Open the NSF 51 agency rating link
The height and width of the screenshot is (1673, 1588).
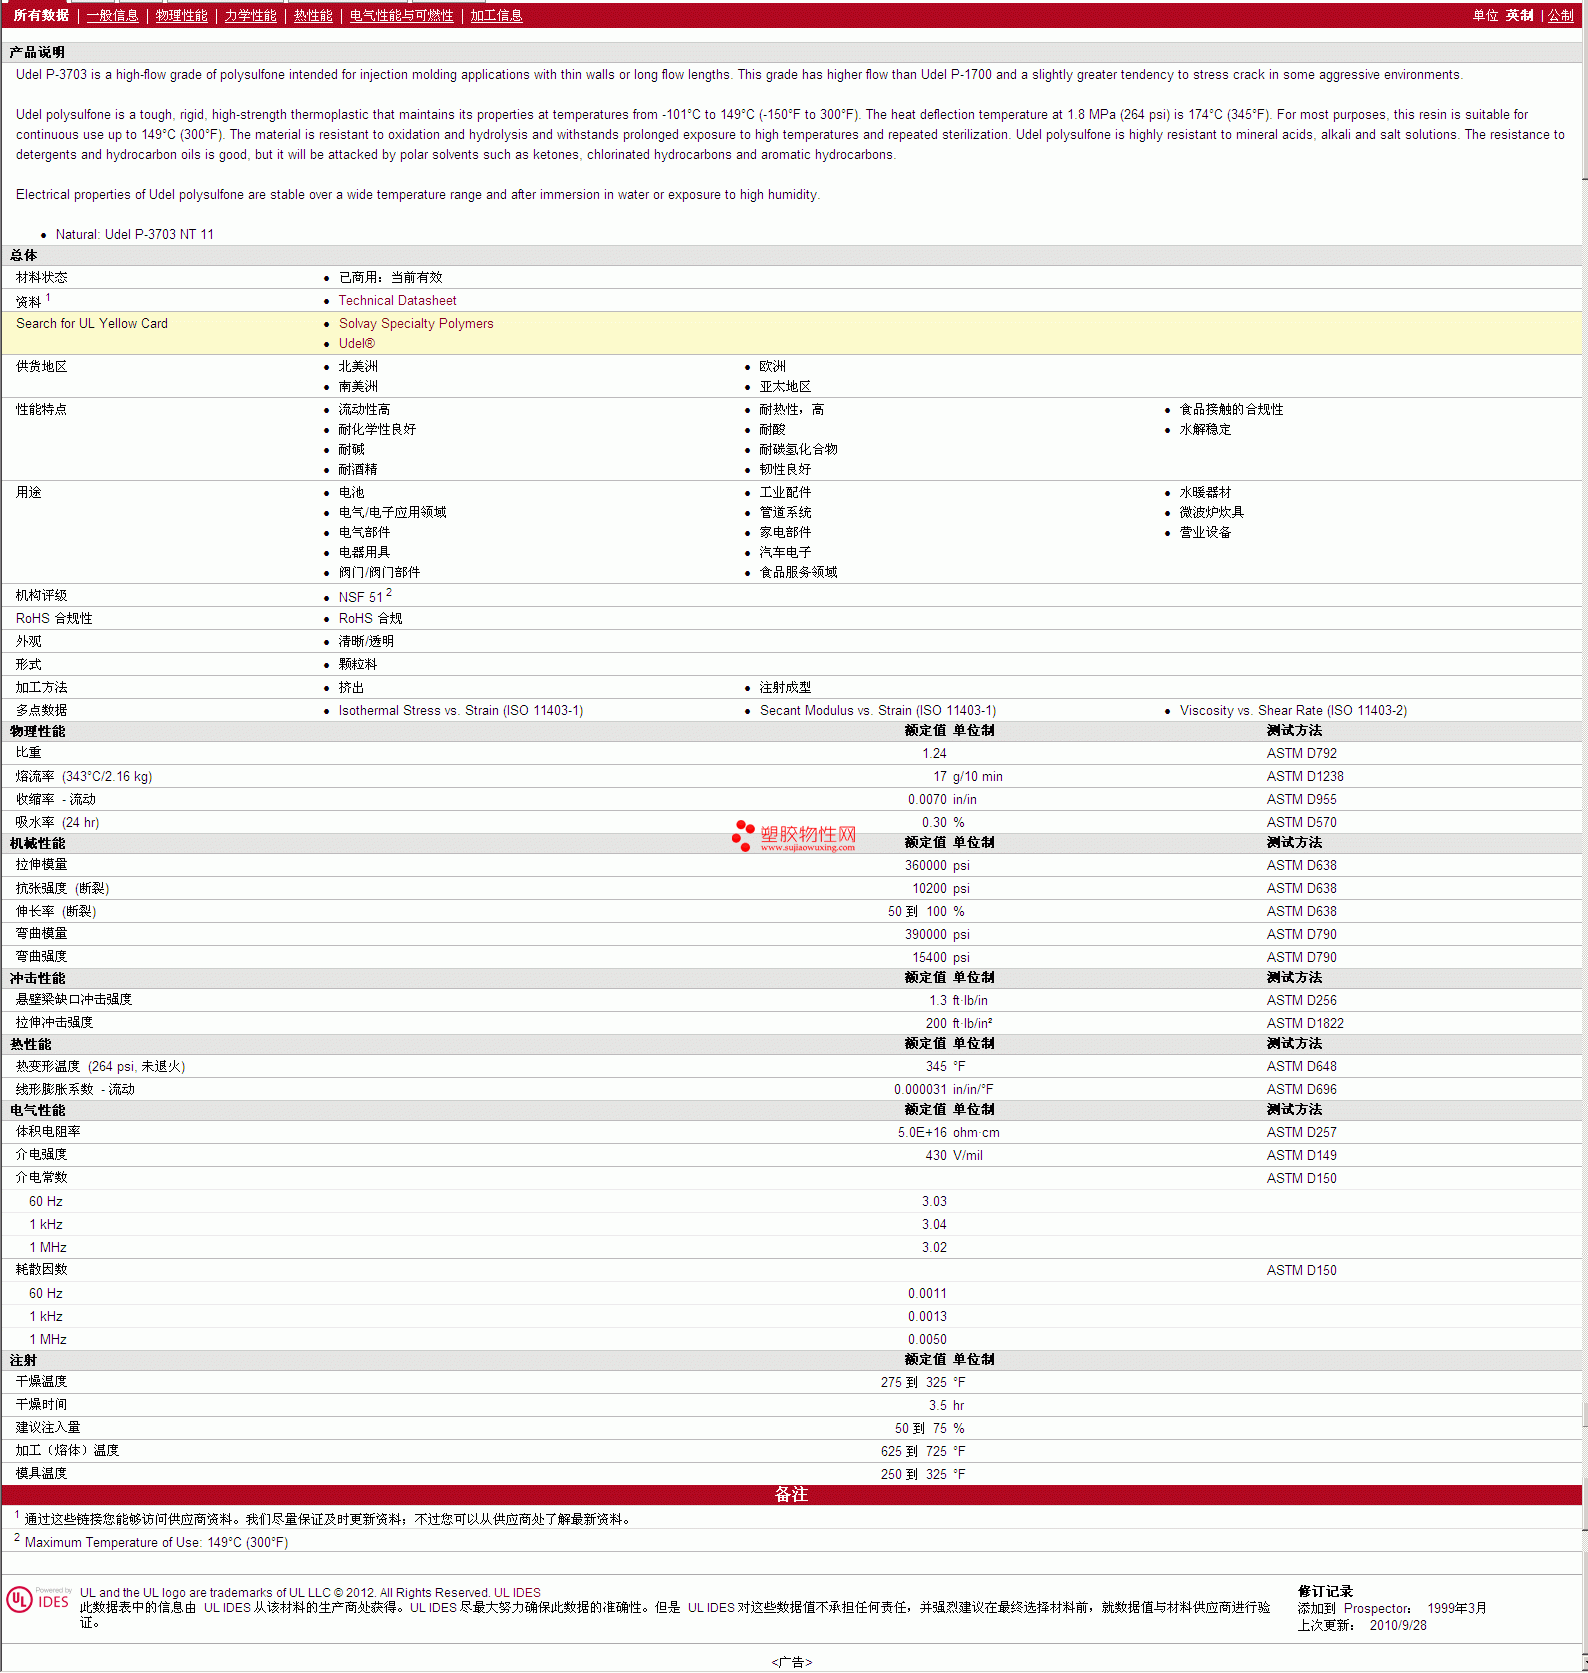pyautogui.click(x=361, y=597)
